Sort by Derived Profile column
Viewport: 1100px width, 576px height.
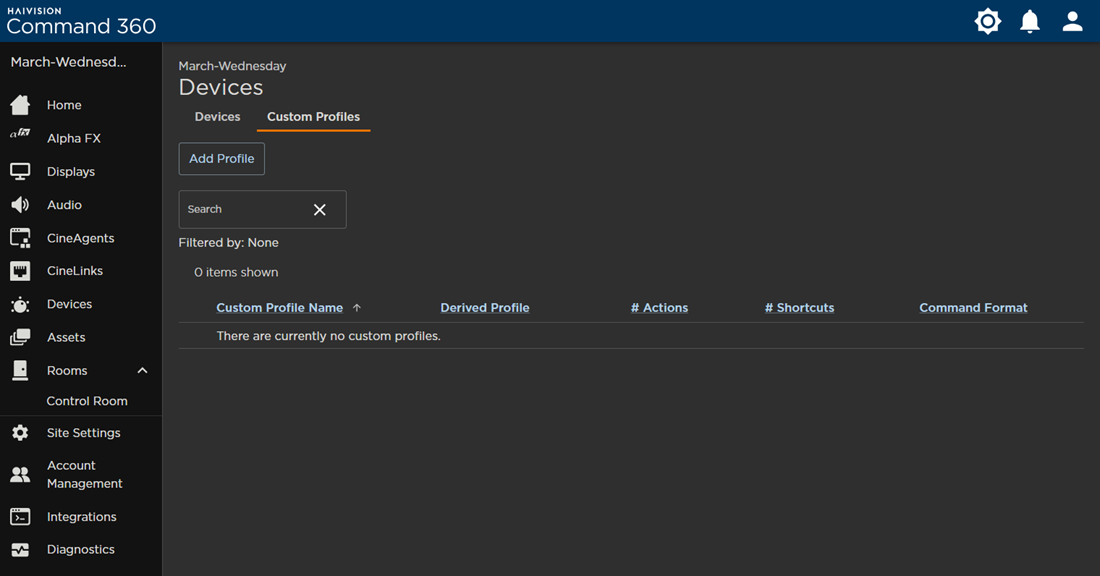click(485, 308)
